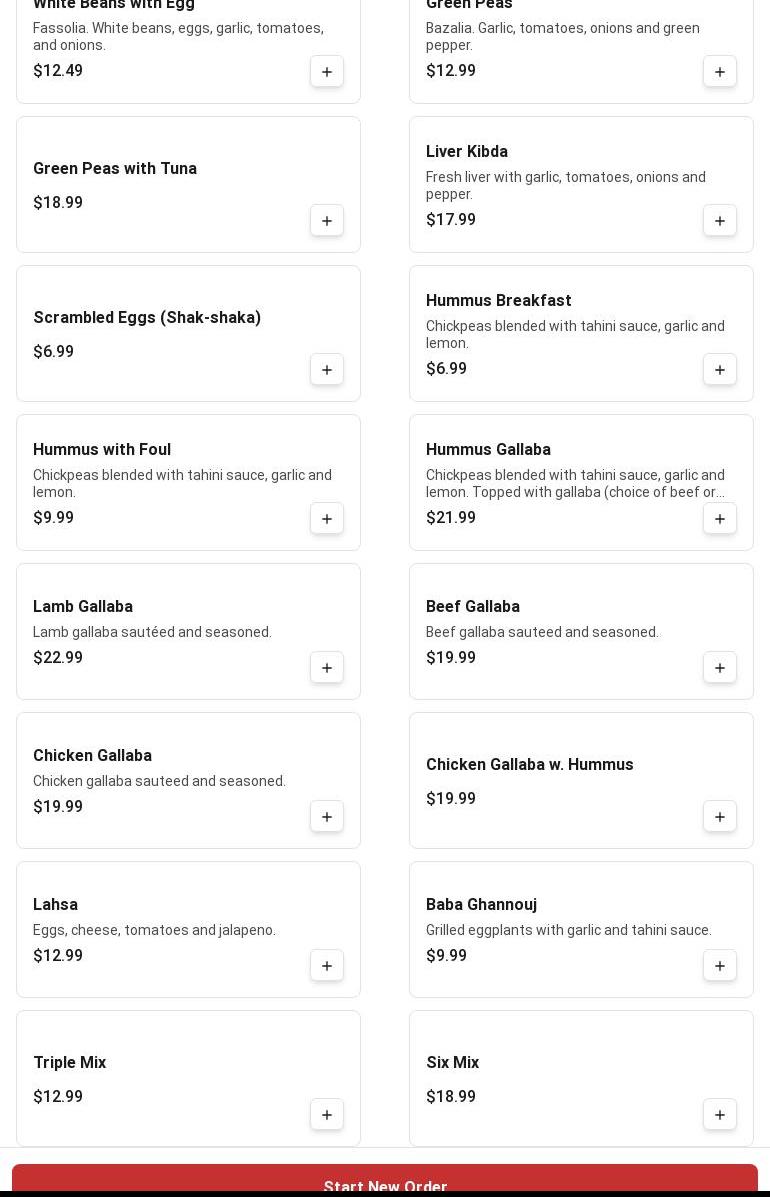Add Scrambled Eggs (Shak-shaka) to cart
The image size is (770, 1197).
pyautogui.click(x=327, y=369)
